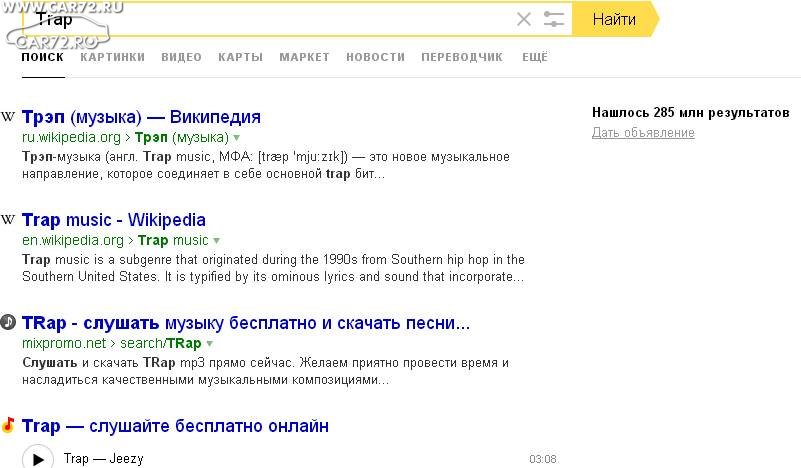Clear the search query with the X icon

(x=524, y=19)
